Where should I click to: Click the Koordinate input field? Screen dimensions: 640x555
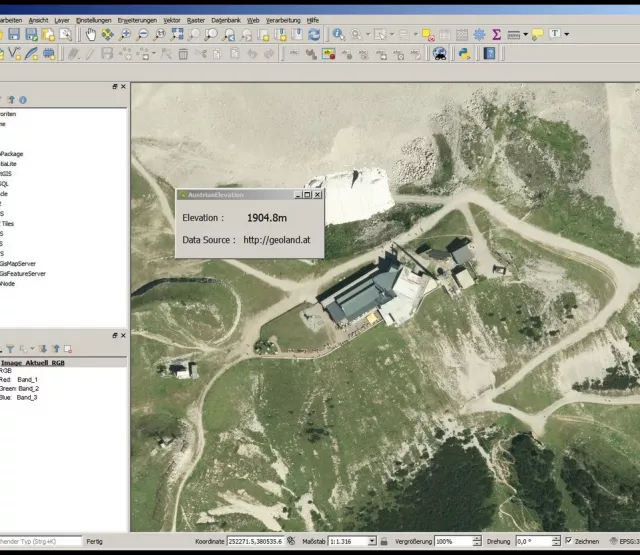(x=255, y=541)
